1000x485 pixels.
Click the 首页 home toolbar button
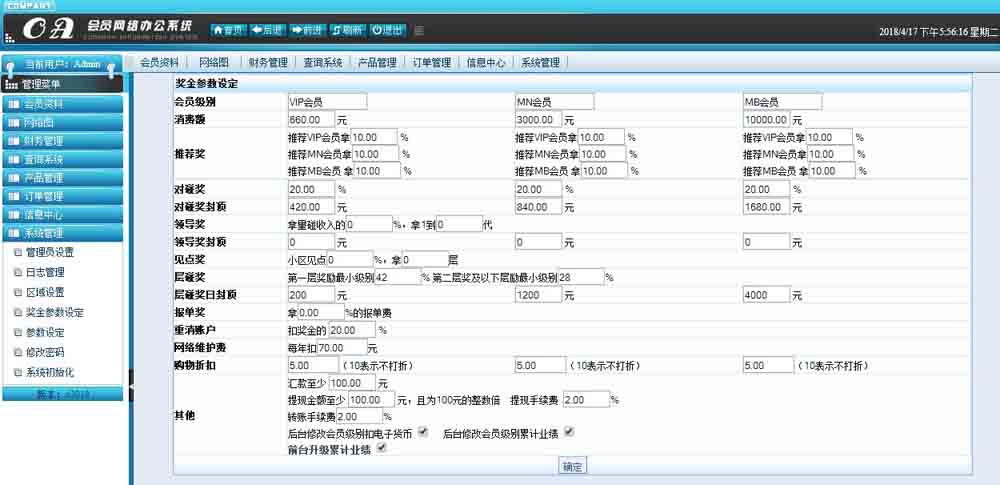228,30
